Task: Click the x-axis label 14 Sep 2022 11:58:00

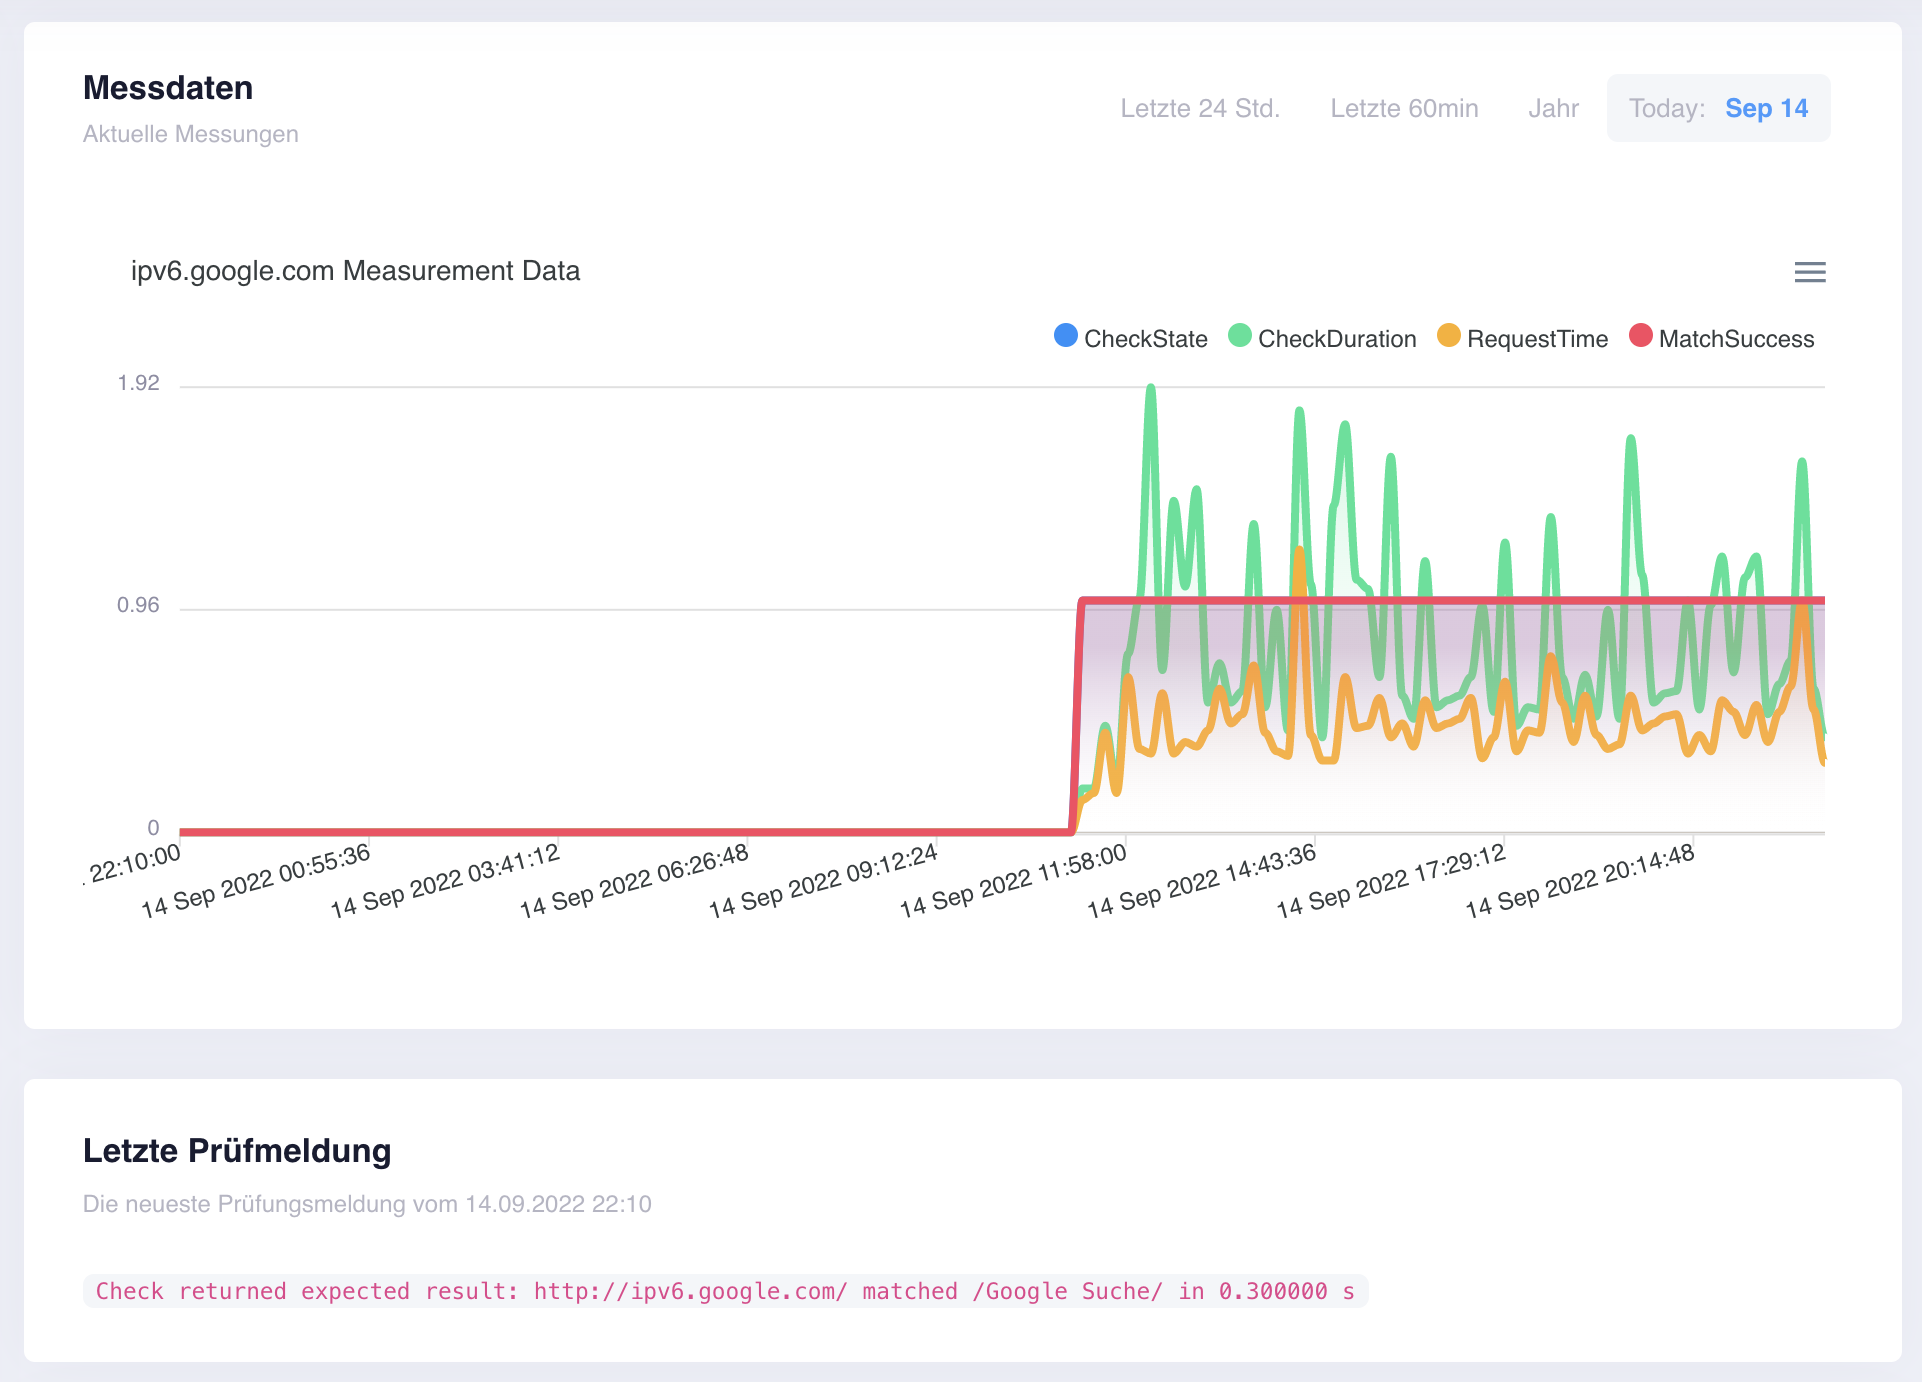Action: coord(1013,880)
